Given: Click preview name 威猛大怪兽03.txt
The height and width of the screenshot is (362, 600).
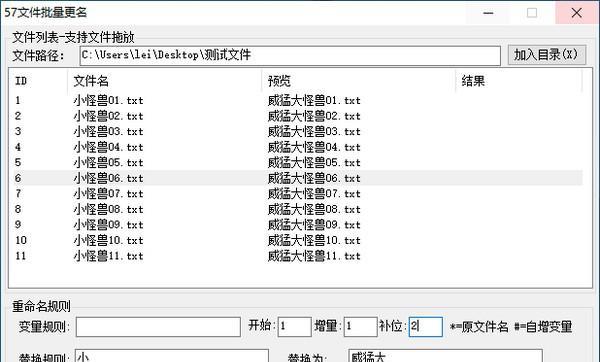Looking at the screenshot, I should pos(314,132).
